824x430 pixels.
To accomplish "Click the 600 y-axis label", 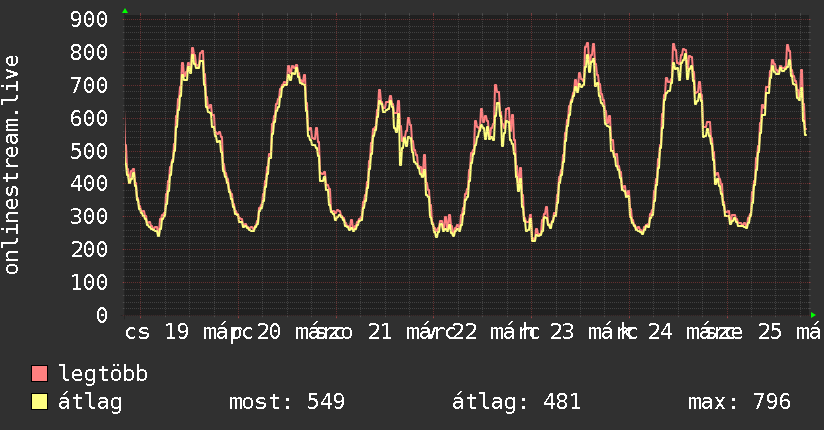I will click(x=89, y=118).
